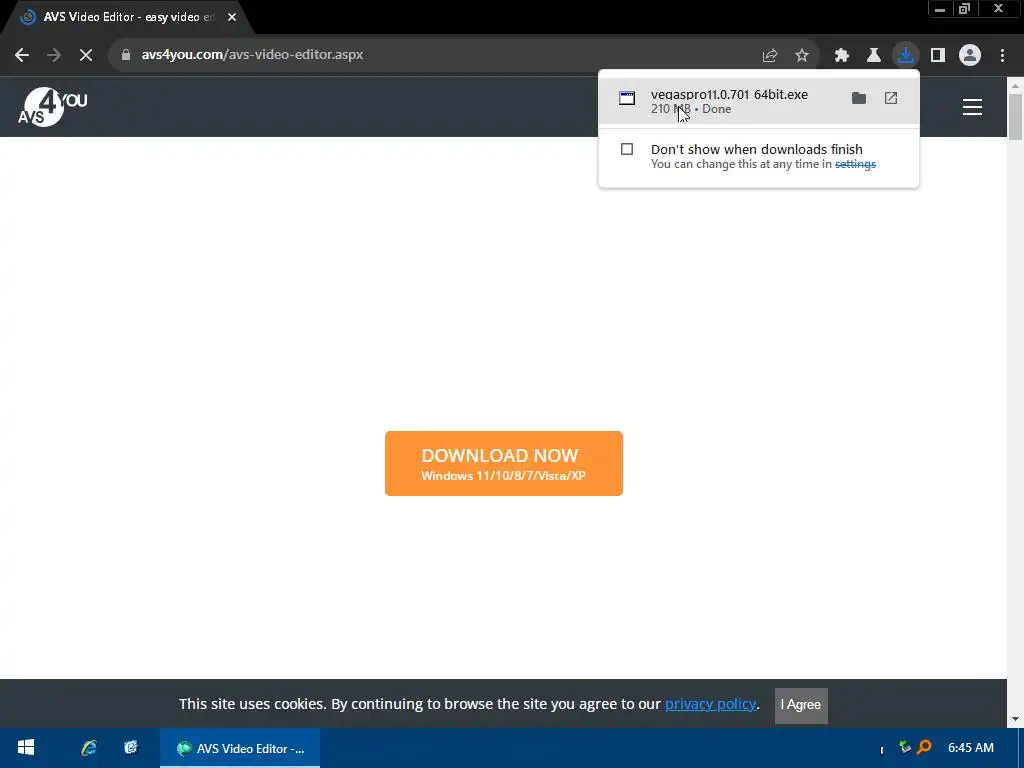Toggle the downloads toolbar icon
The width and height of the screenshot is (1024, 768).
(x=906, y=55)
